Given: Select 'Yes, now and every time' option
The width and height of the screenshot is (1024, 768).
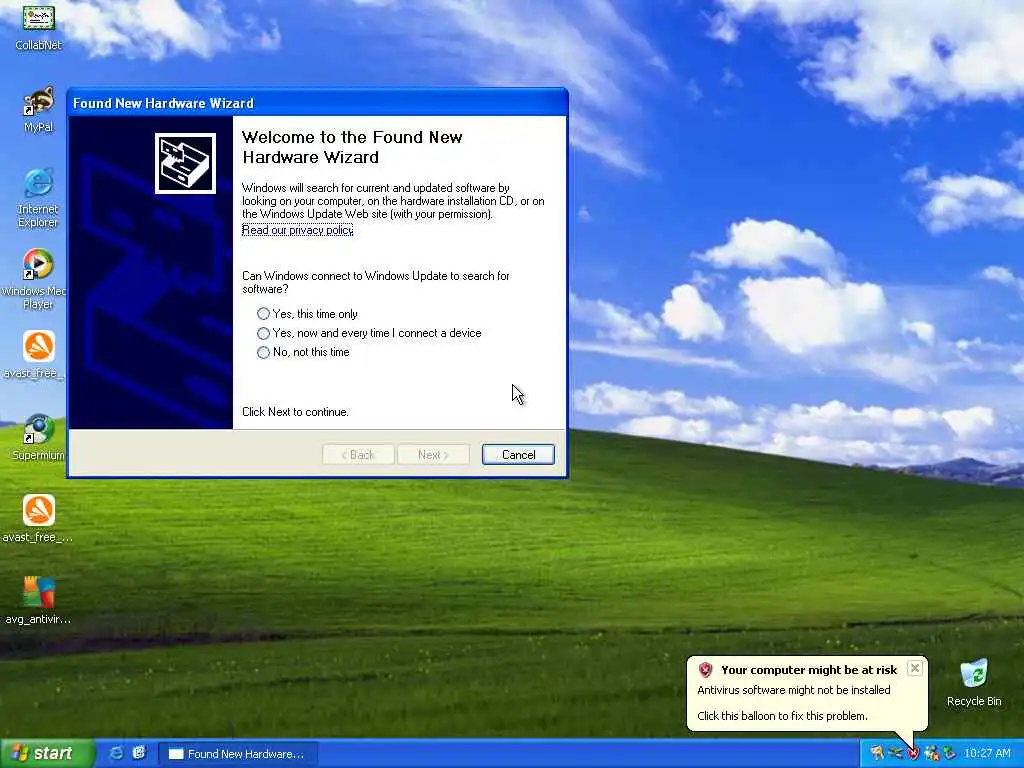Looking at the screenshot, I should (x=369, y=333).
